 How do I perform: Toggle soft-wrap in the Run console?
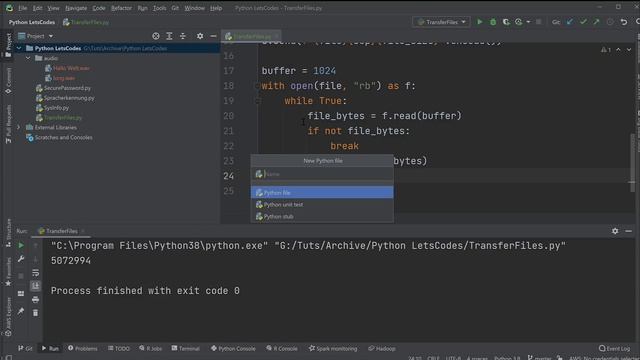tap(36, 273)
